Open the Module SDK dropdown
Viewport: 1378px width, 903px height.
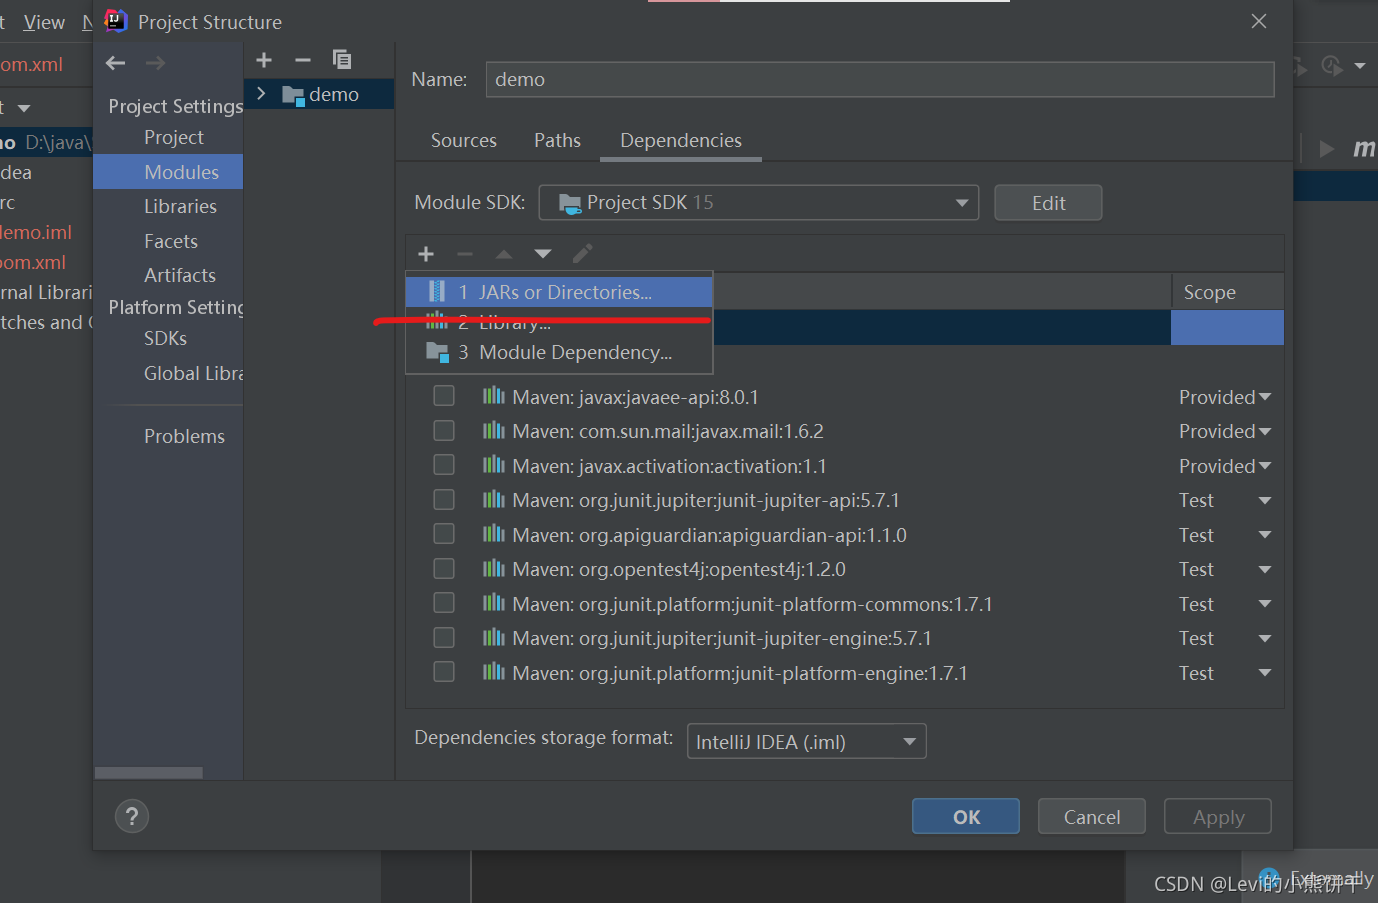[x=759, y=203]
